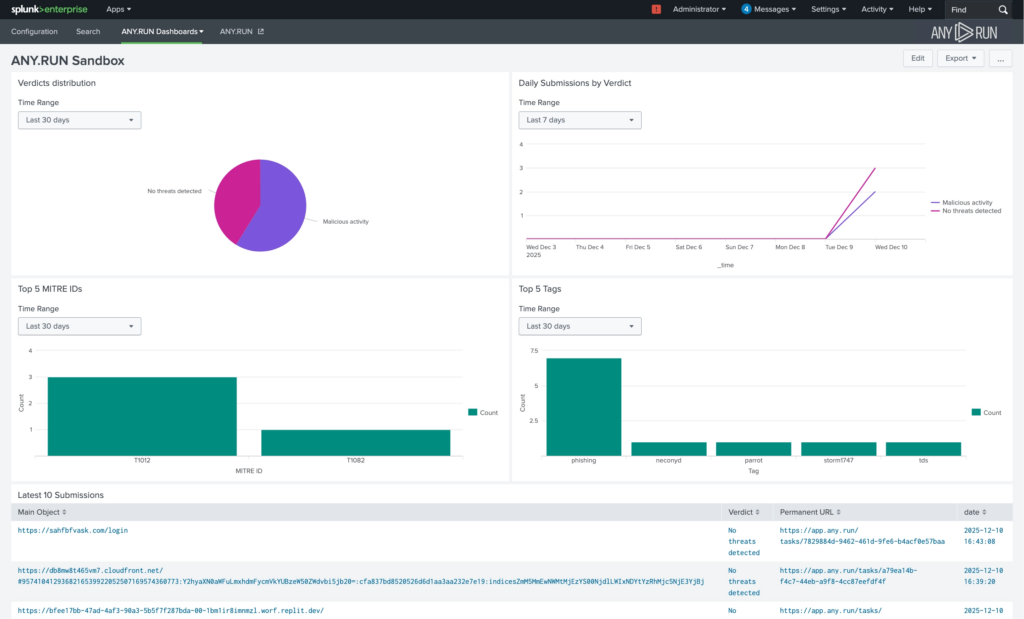
Task: Open the ANY.RUN Dashboards menu
Action: (162, 32)
